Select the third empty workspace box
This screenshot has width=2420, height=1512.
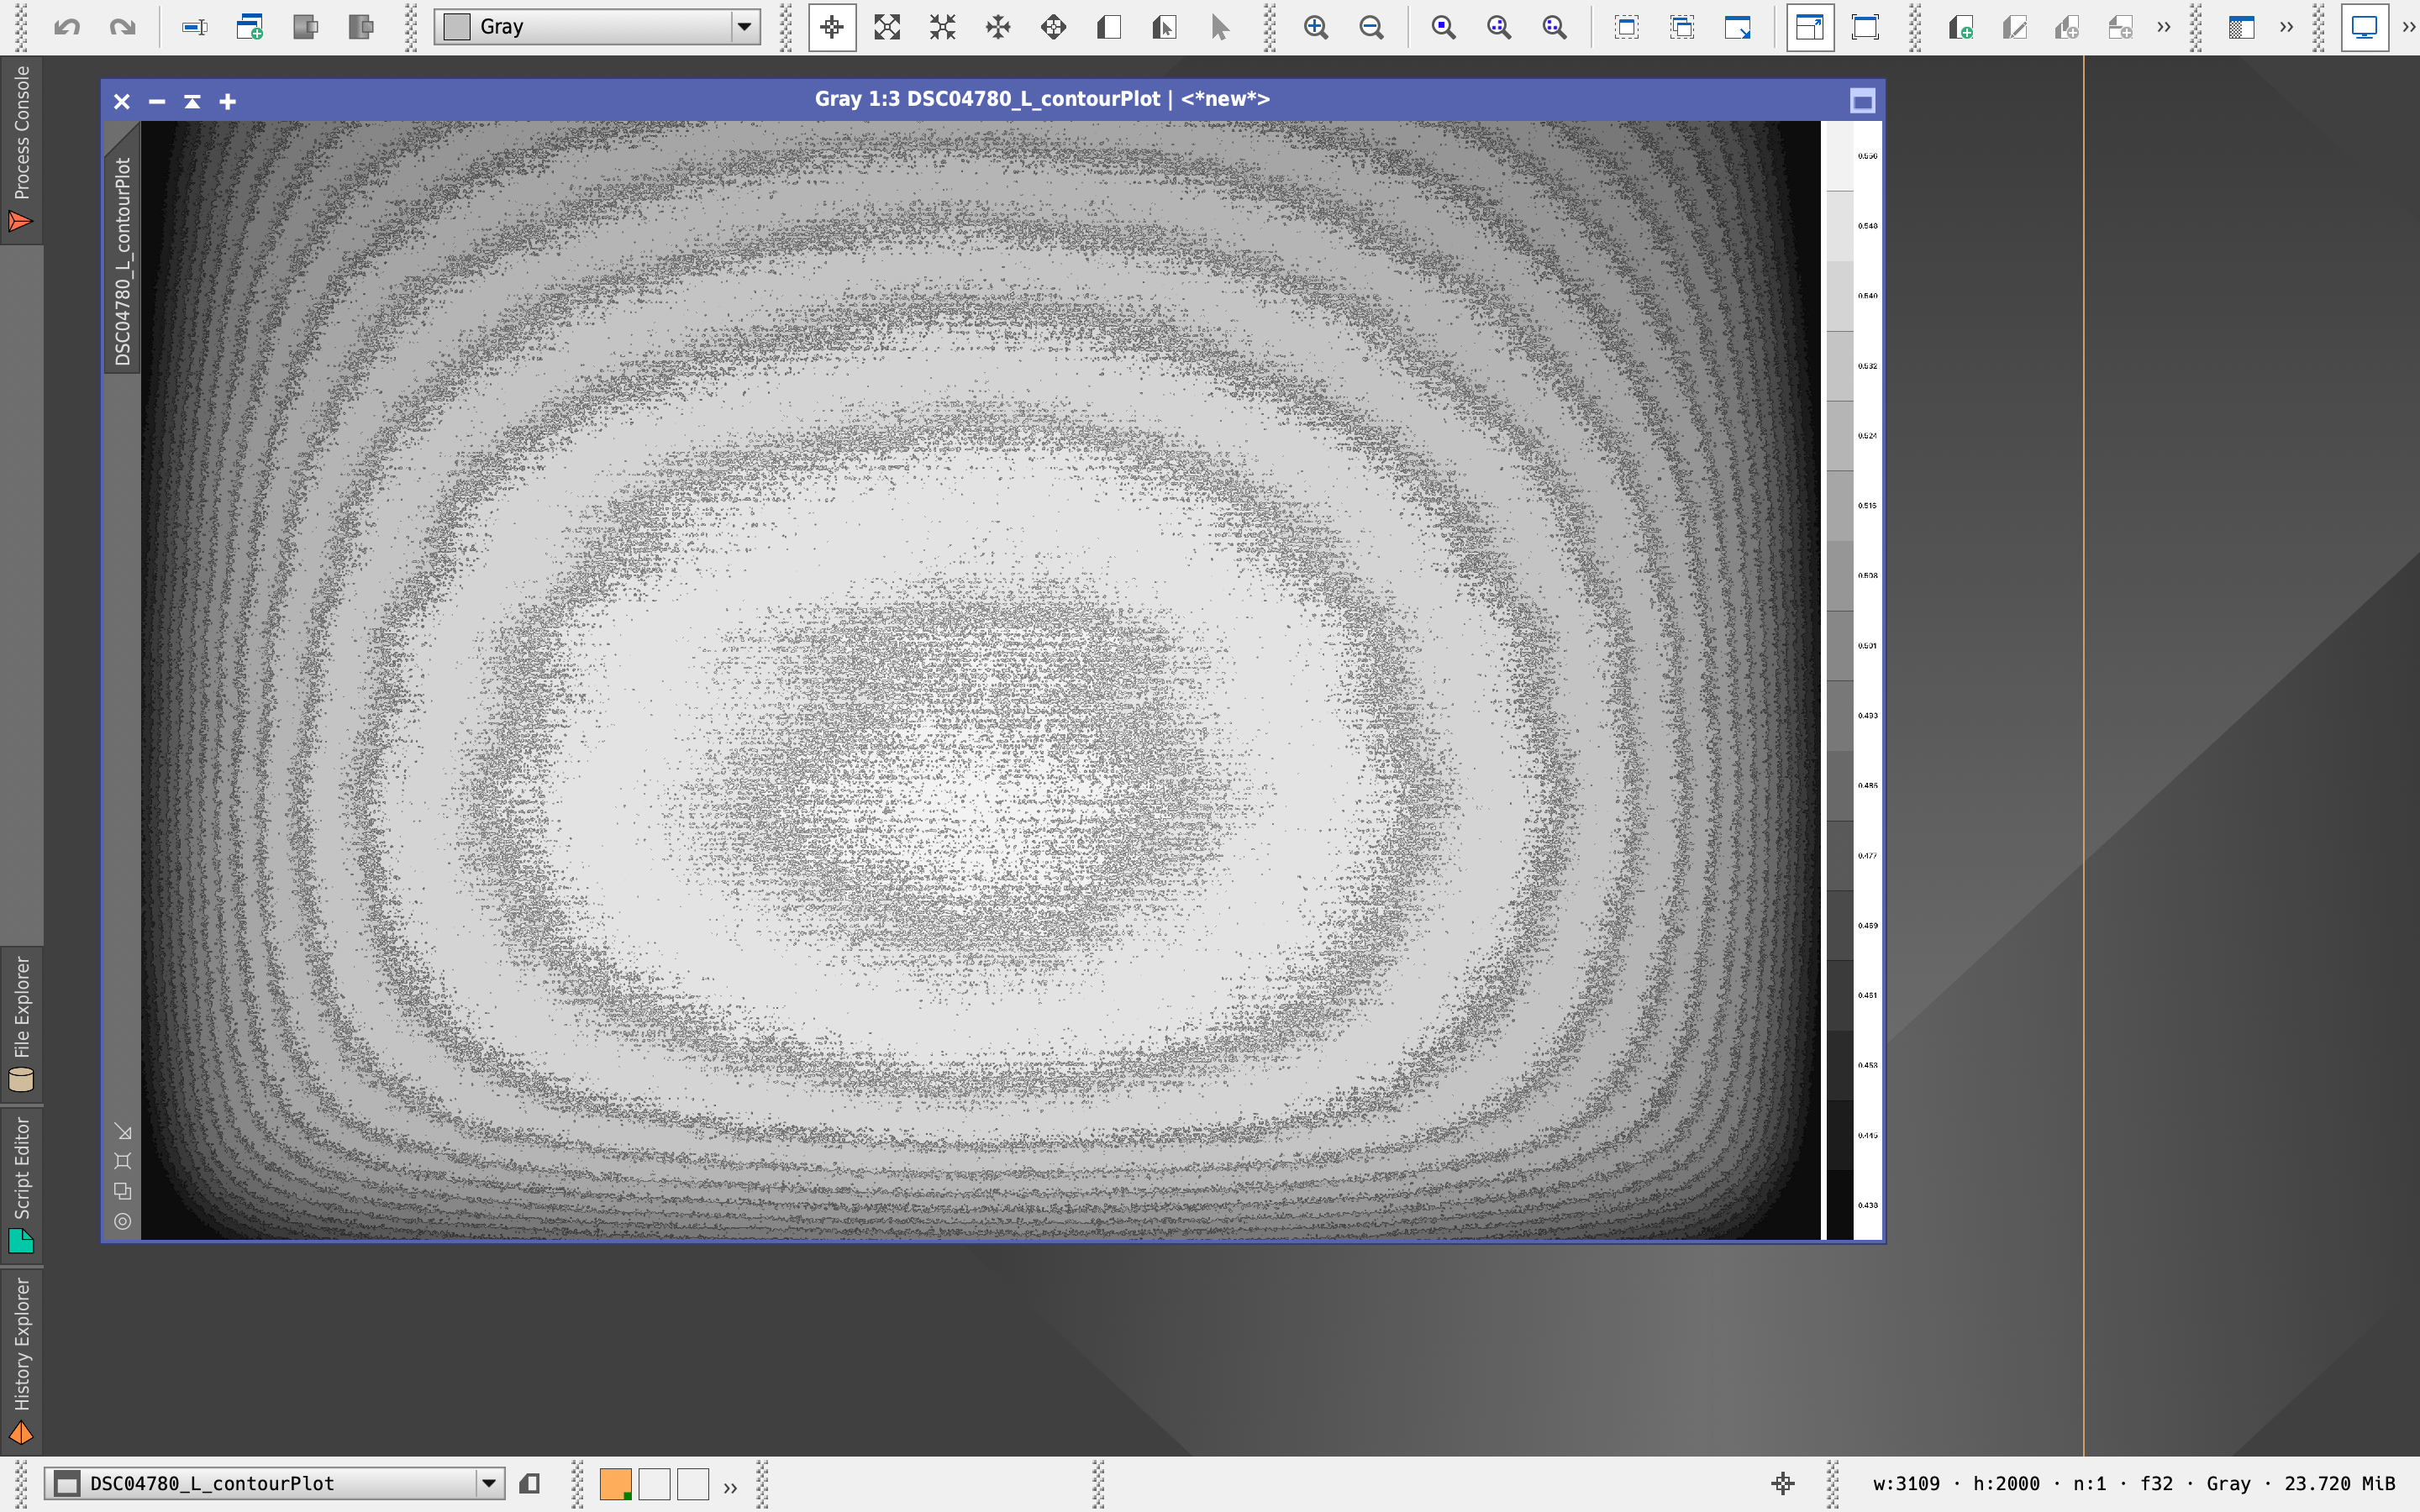[693, 1483]
